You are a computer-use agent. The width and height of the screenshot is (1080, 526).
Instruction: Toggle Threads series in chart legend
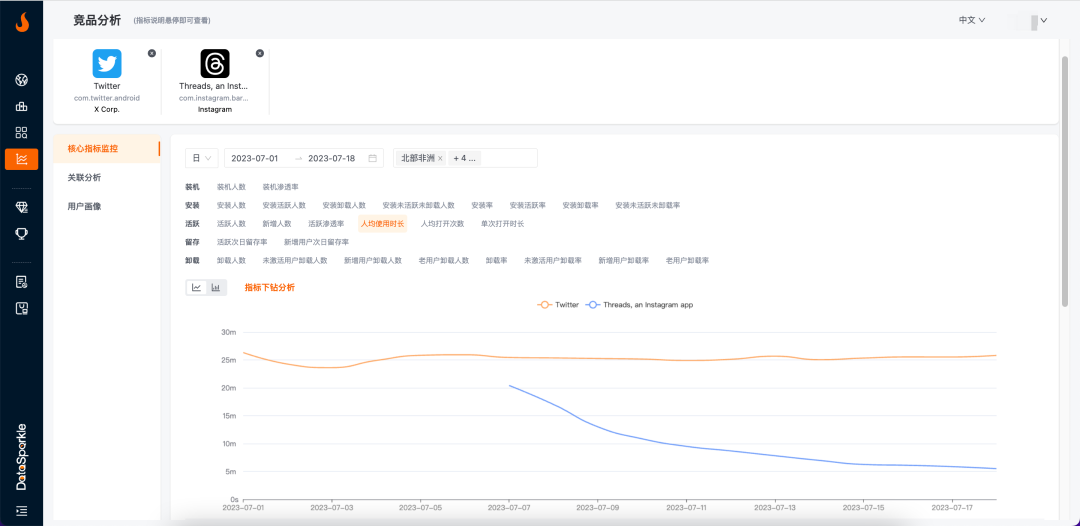pyautogui.click(x=640, y=304)
